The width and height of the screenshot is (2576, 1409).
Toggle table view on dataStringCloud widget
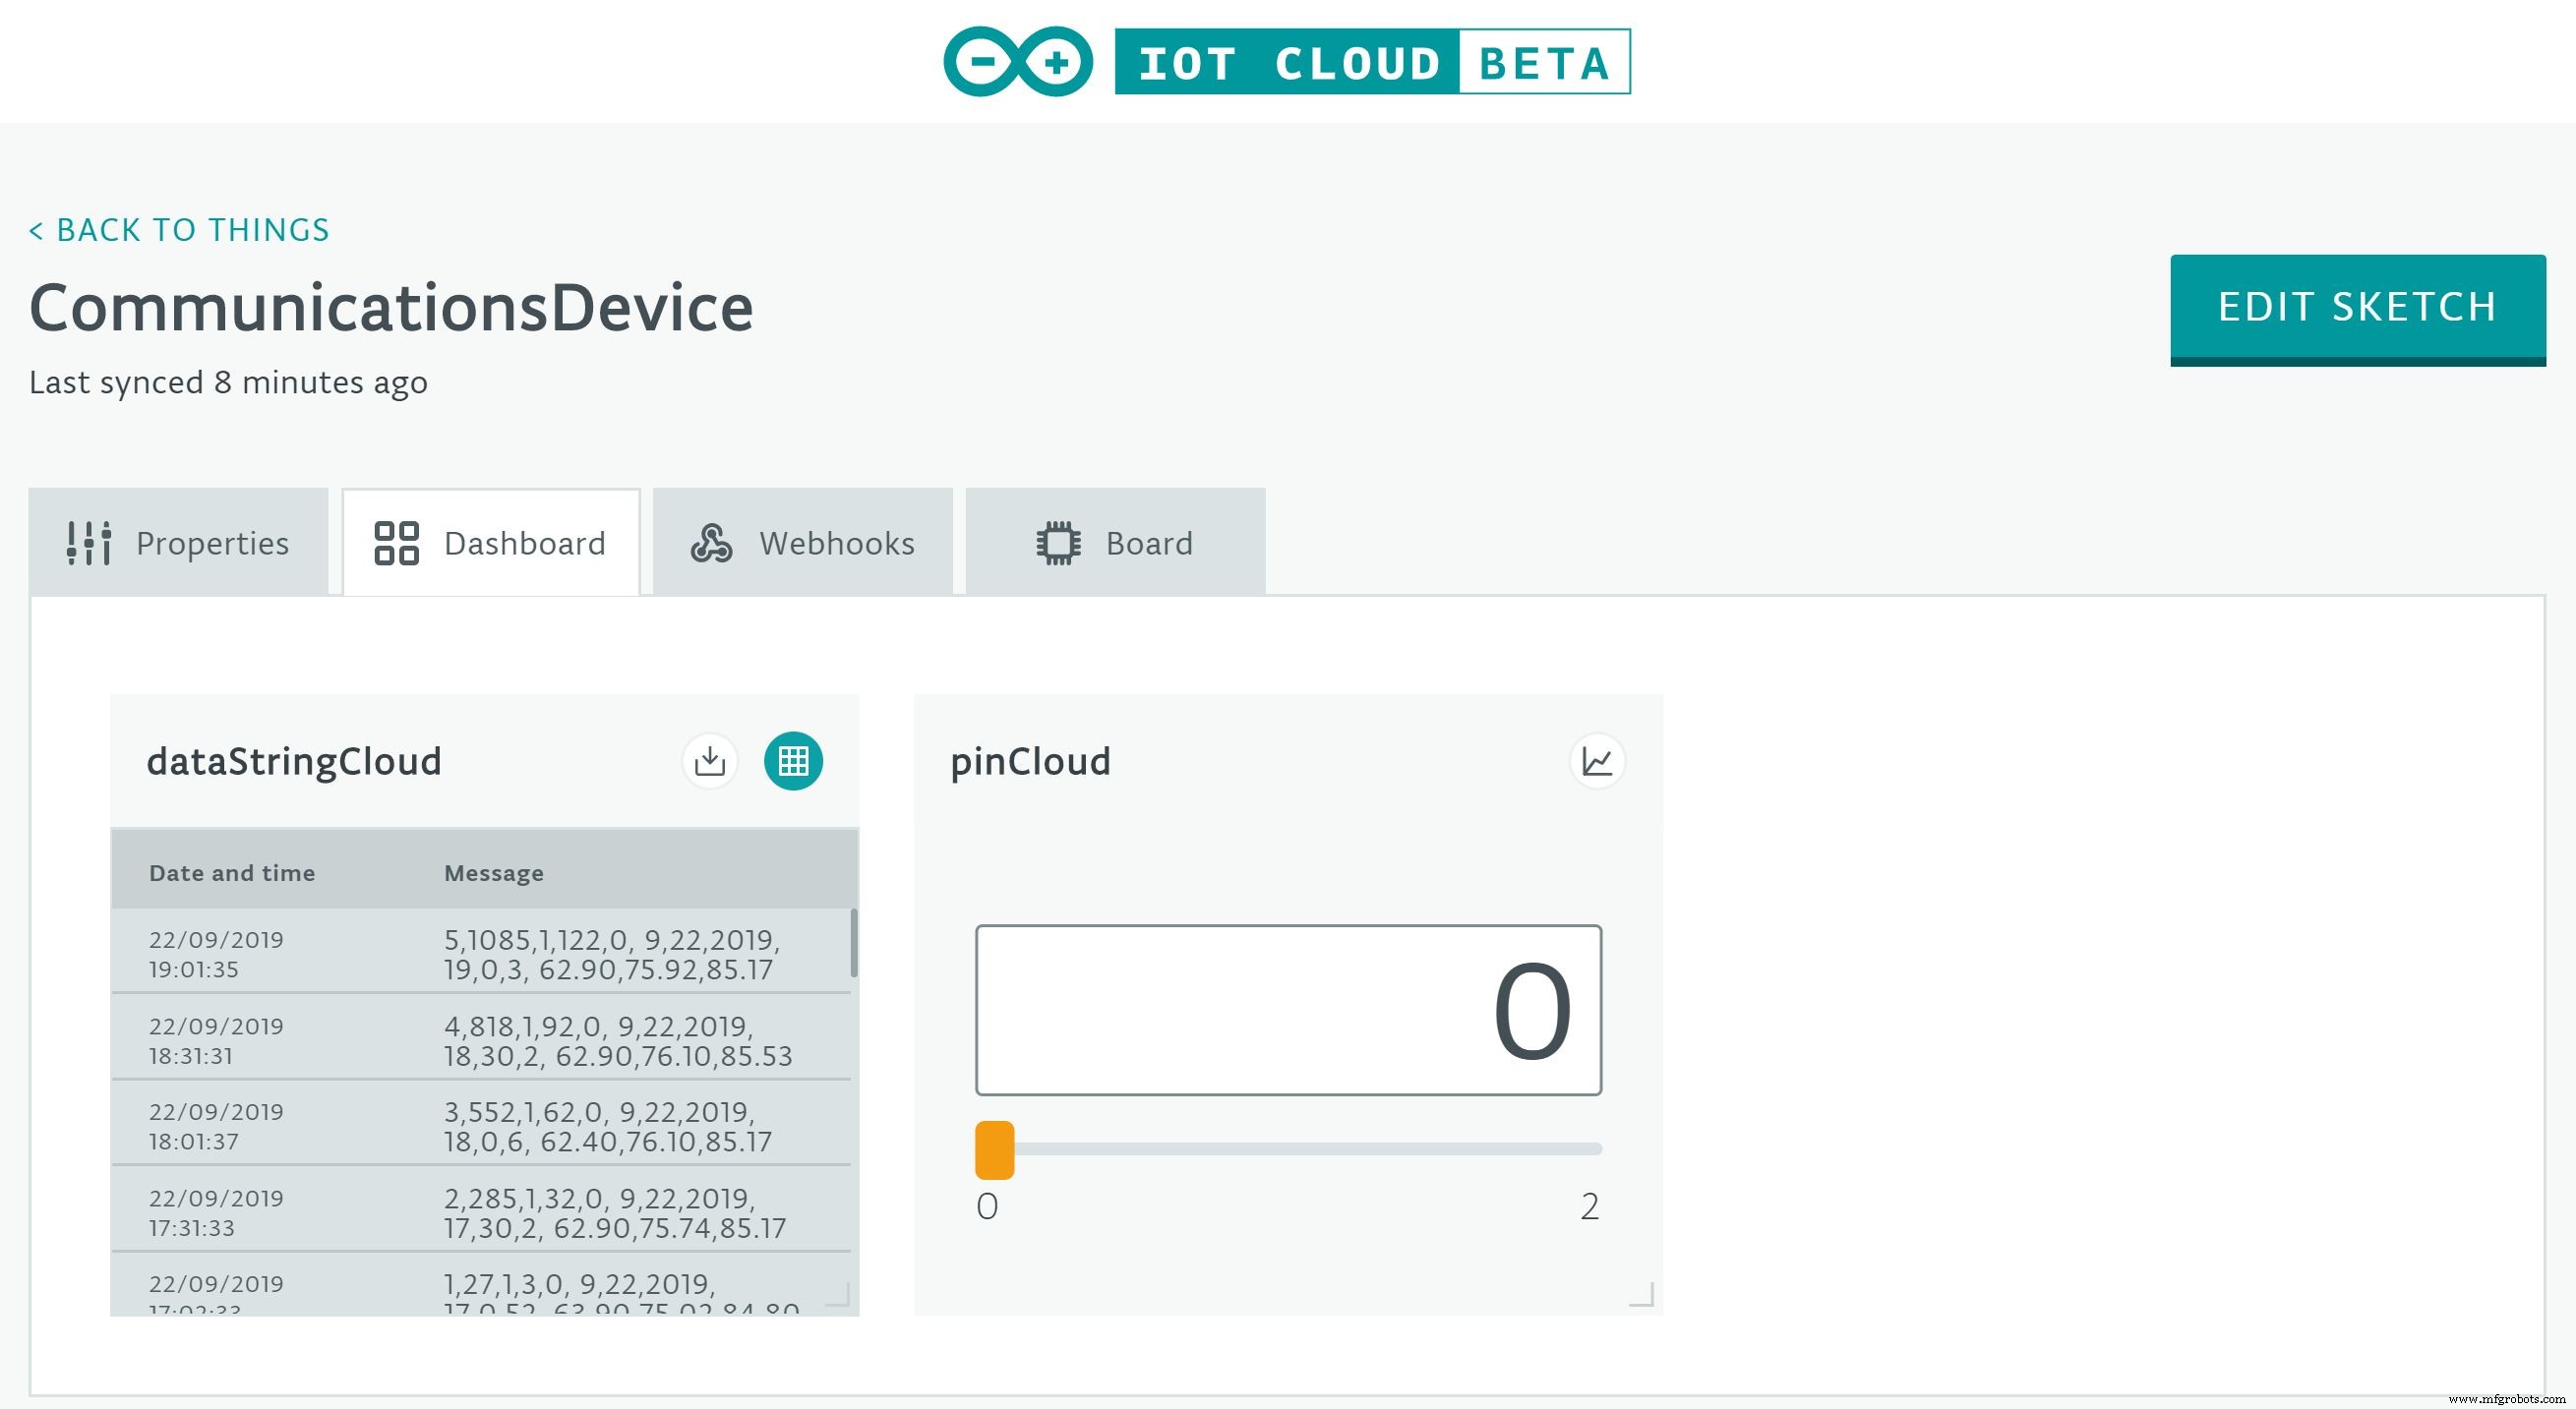click(794, 761)
